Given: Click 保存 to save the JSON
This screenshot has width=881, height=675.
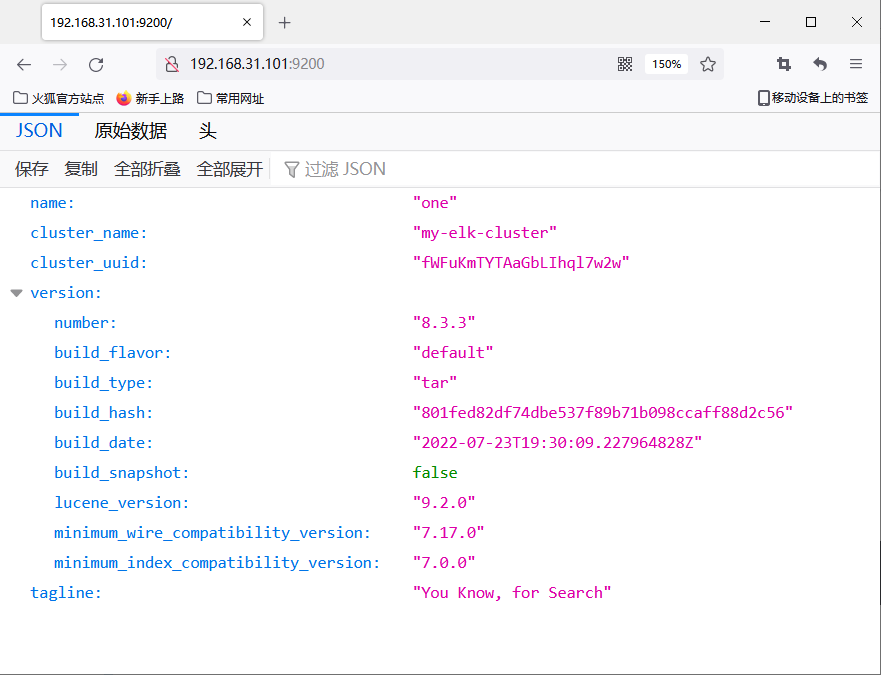Looking at the screenshot, I should click(x=32, y=169).
